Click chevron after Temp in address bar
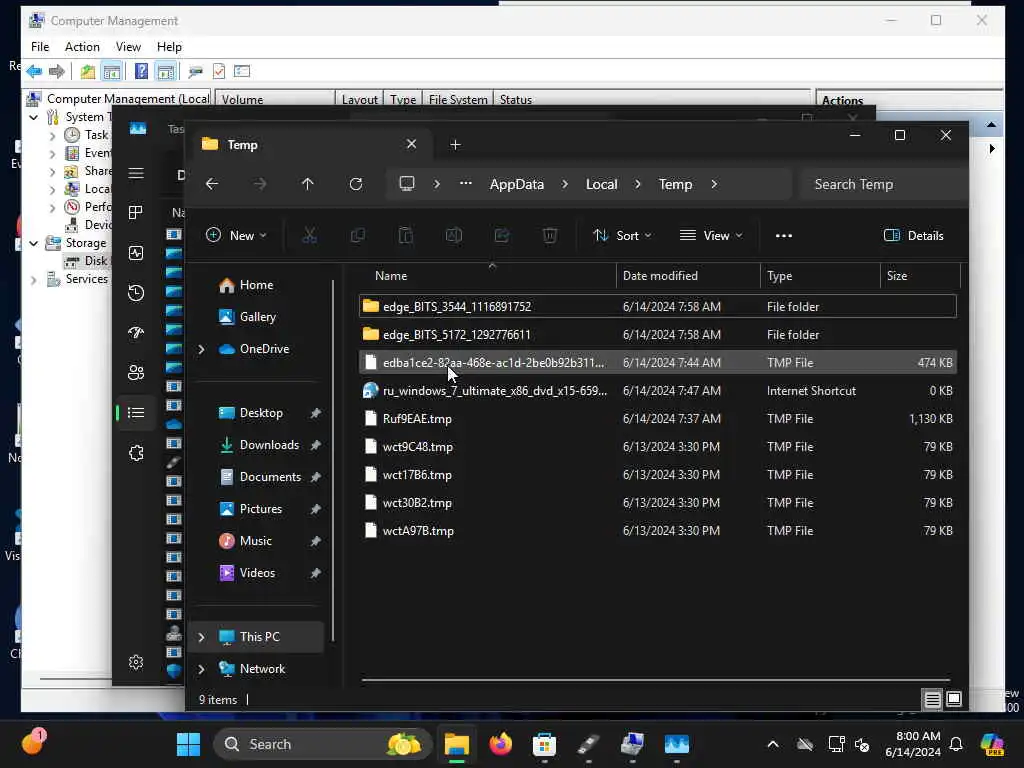 click(x=714, y=185)
